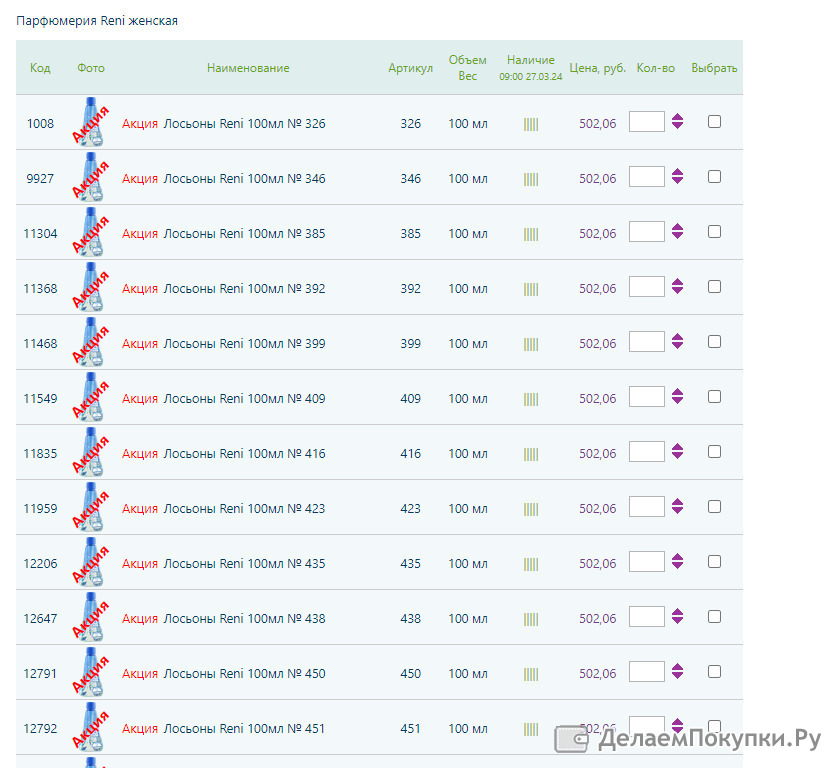Raise the quantity of lotion № 392
This screenshot has width=835, height=768.
point(677,282)
